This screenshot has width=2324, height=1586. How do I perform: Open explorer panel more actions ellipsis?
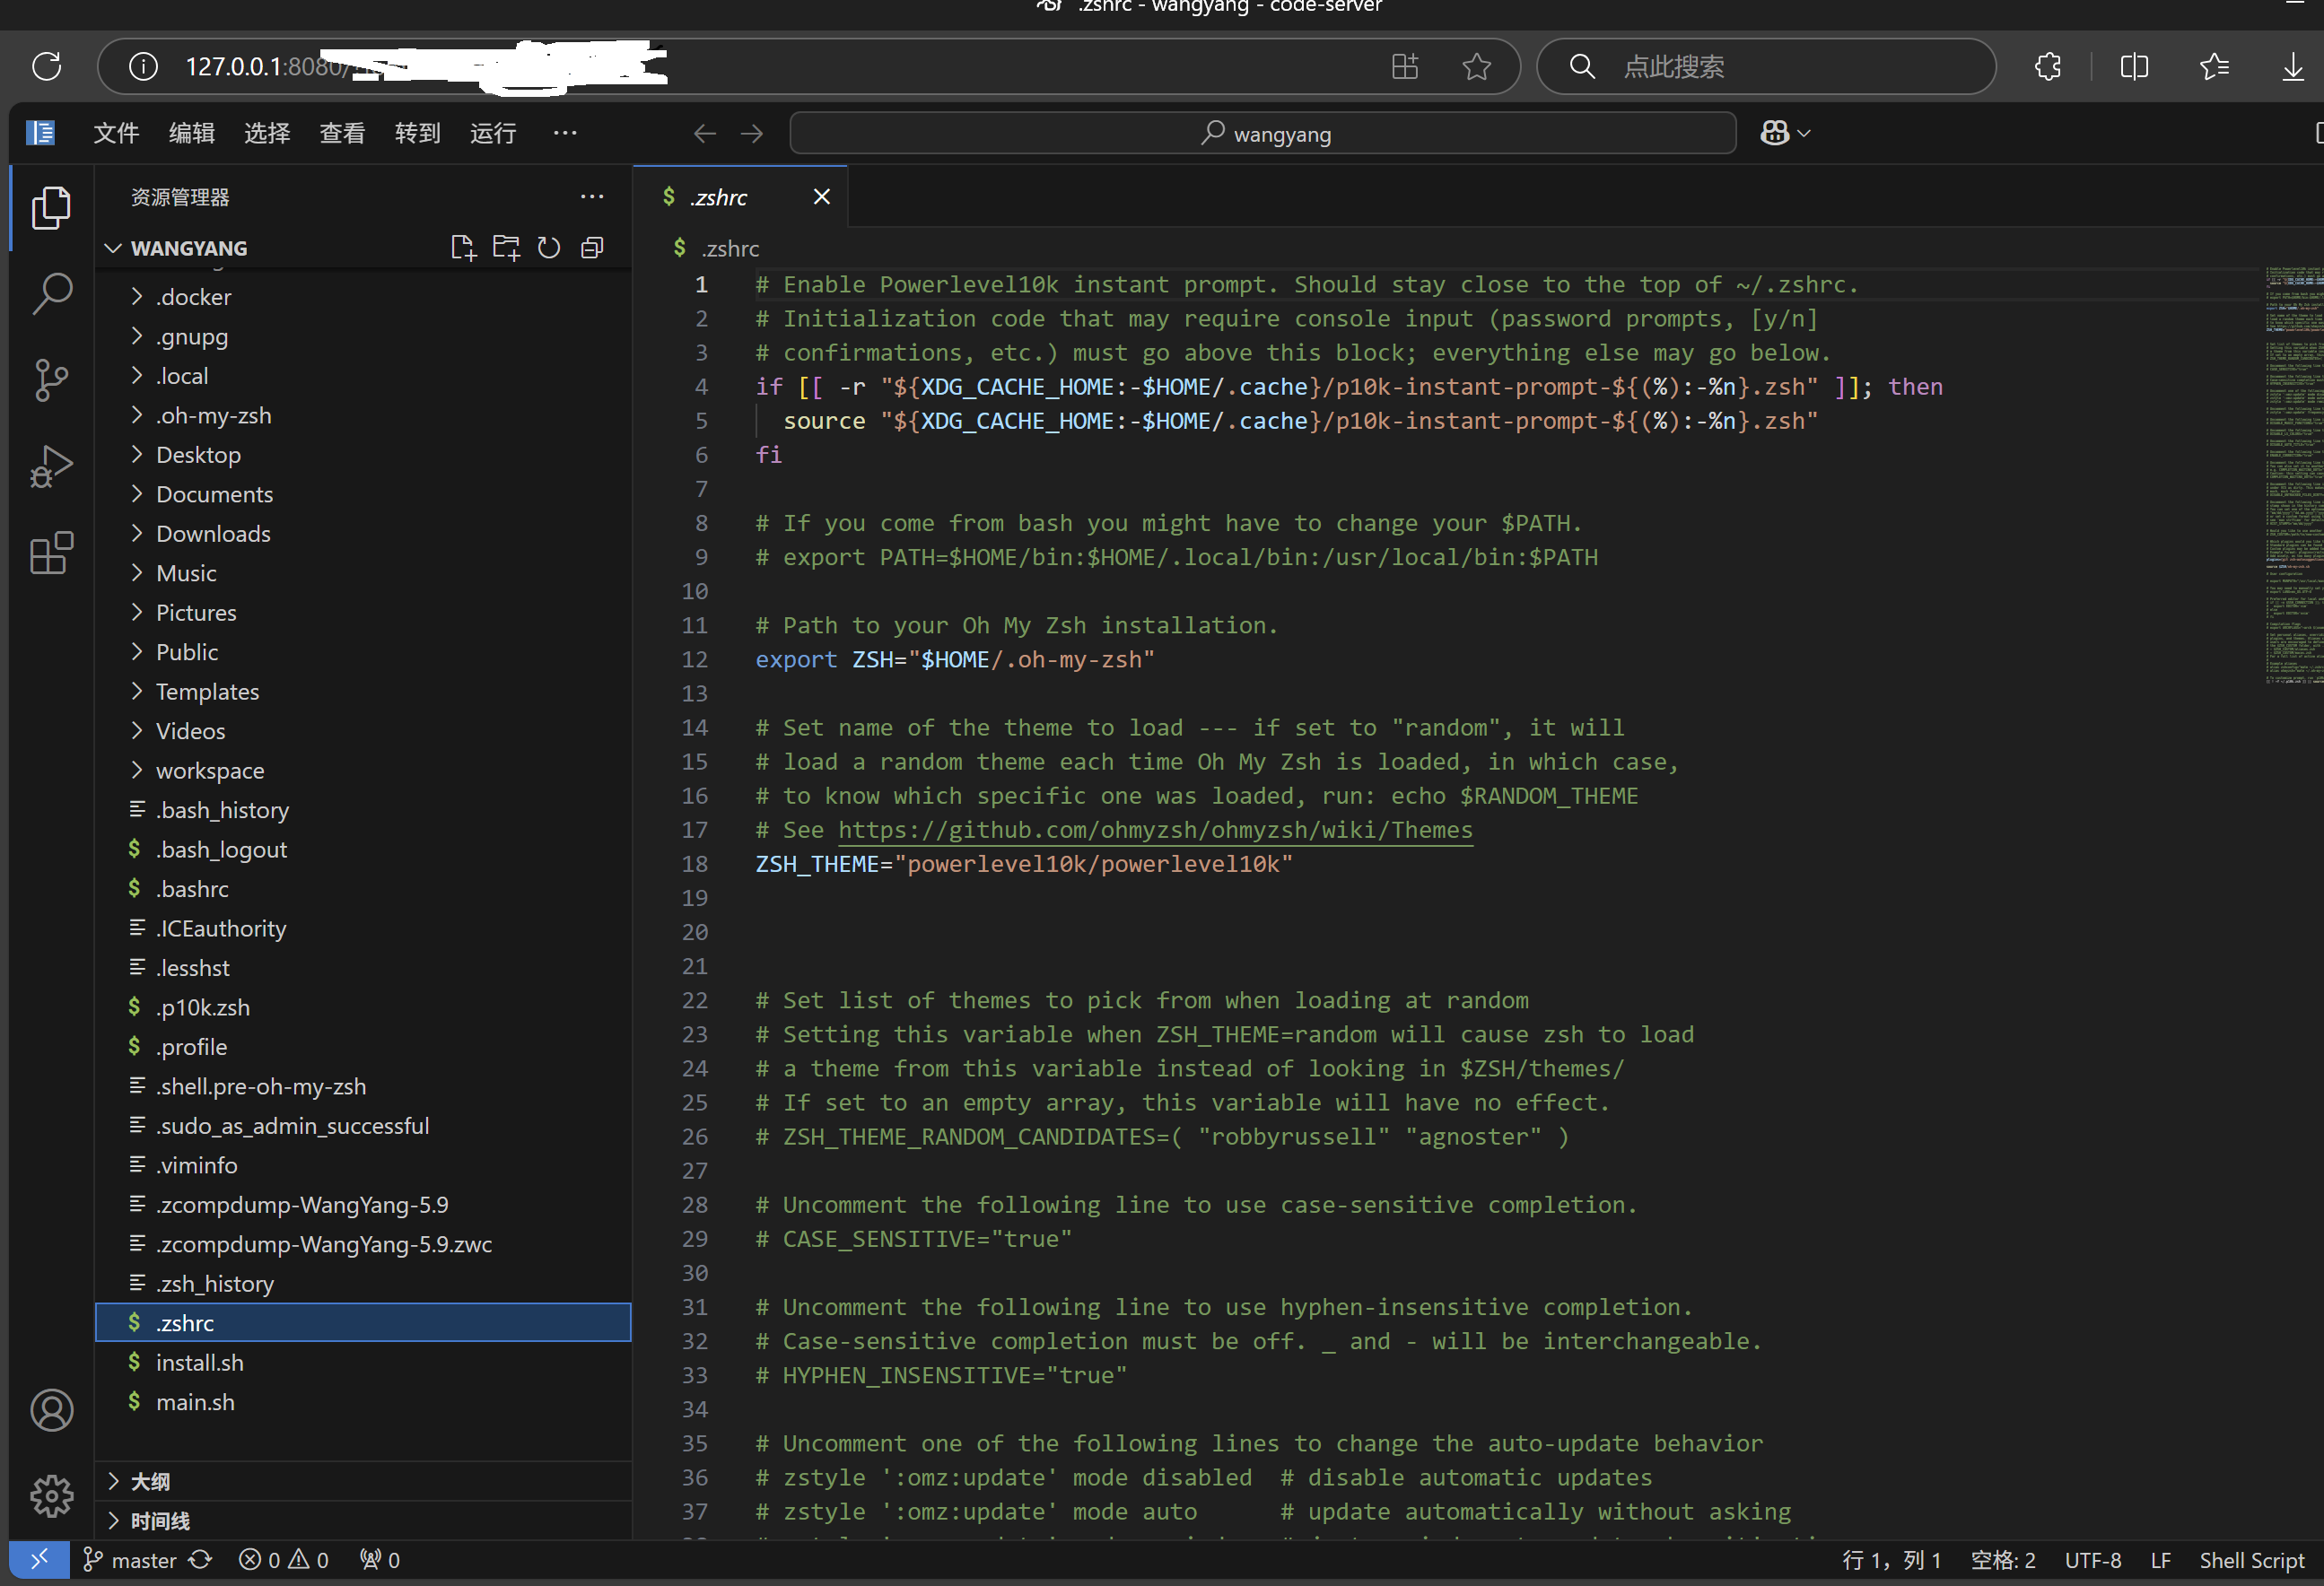click(592, 197)
